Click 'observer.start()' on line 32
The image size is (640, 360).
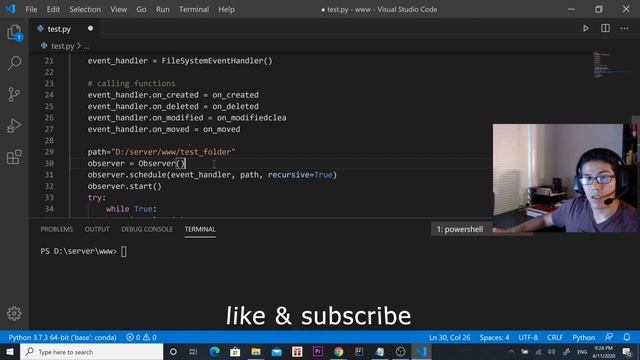(x=124, y=186)
